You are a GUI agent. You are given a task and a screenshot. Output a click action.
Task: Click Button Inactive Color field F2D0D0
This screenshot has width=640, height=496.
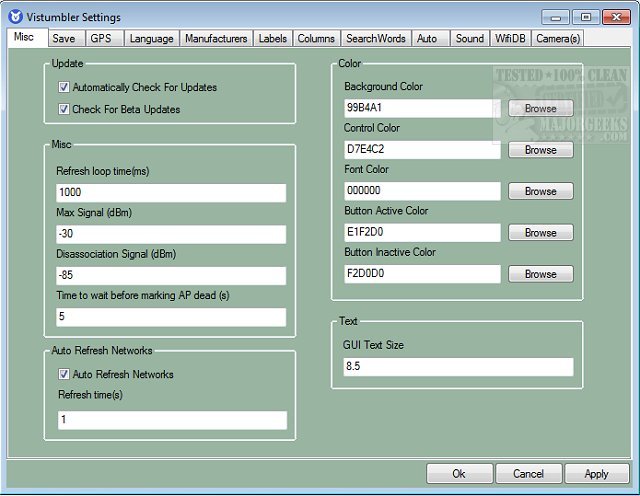click(422, 274)
